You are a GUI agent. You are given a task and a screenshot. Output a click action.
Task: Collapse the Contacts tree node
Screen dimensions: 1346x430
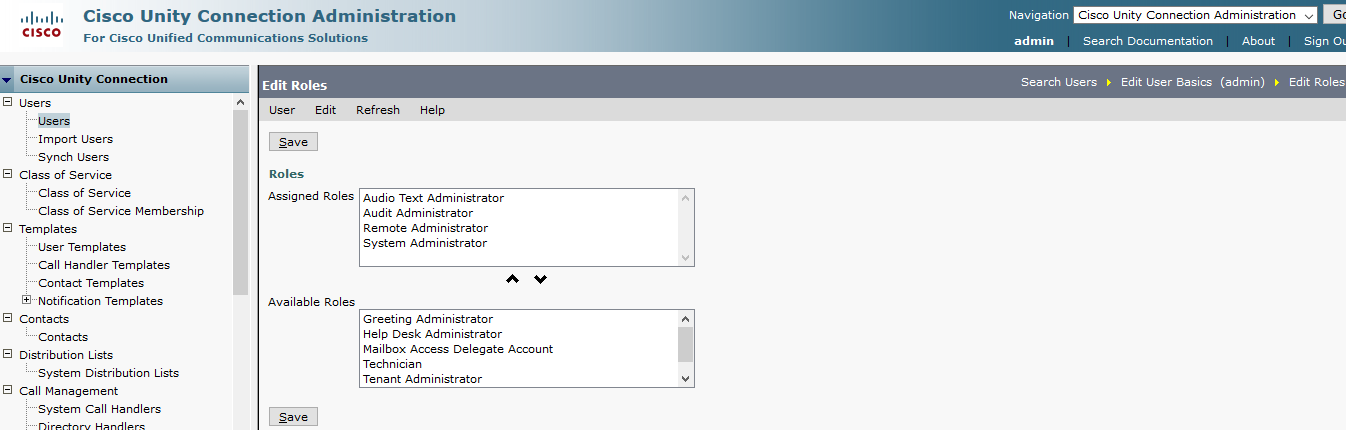click(8, 318)
